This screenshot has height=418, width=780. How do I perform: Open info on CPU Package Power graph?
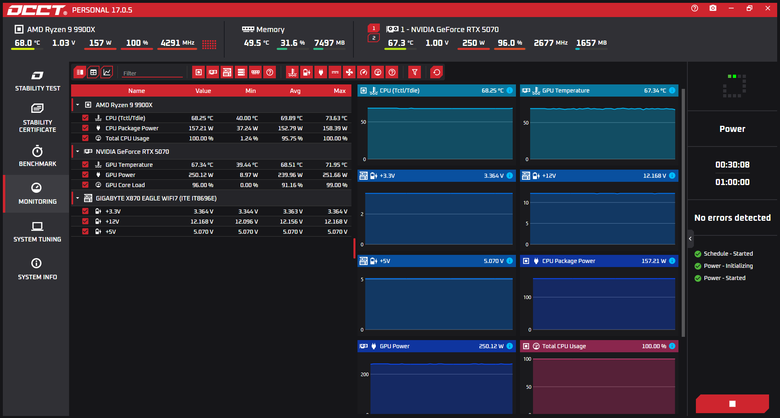point(672,261)
